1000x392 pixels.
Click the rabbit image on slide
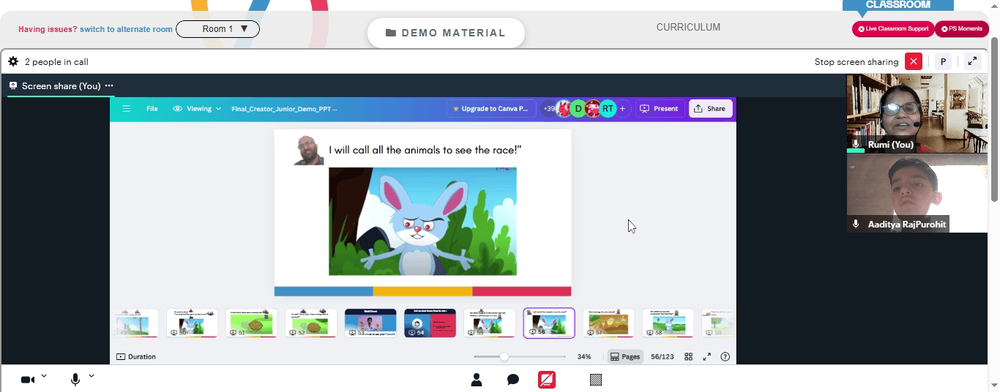(422, 221)
